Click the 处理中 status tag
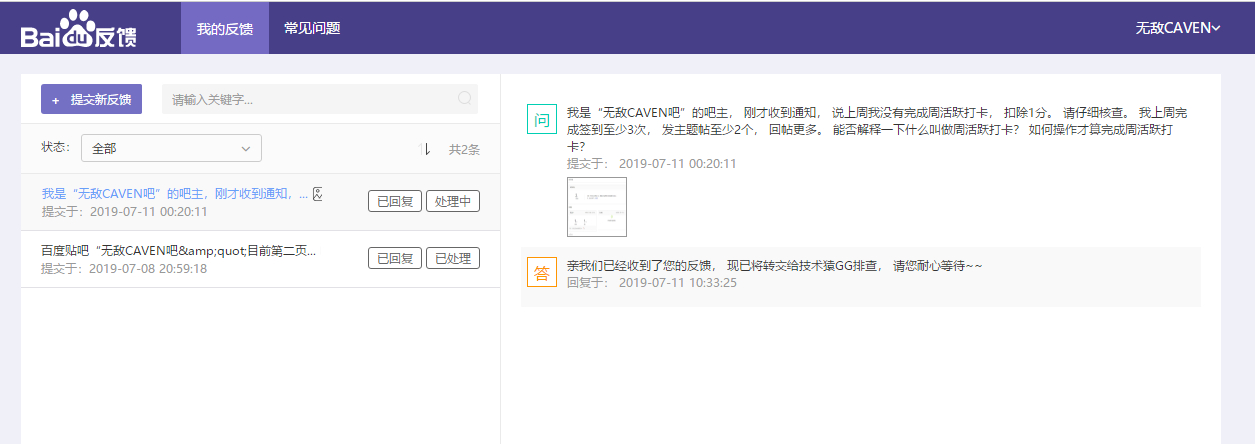Screen dimensions: 1255x444 tap(453, 201)
